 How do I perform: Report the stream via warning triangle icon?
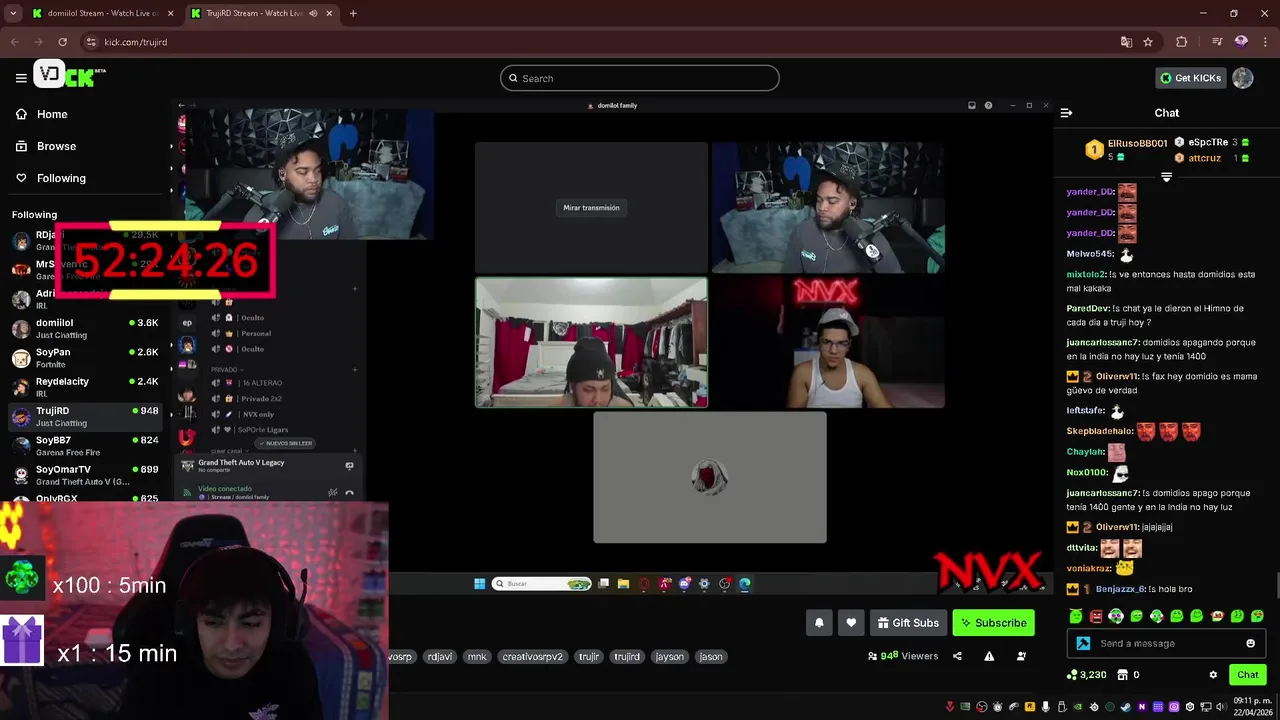click(x=989, y=656)
